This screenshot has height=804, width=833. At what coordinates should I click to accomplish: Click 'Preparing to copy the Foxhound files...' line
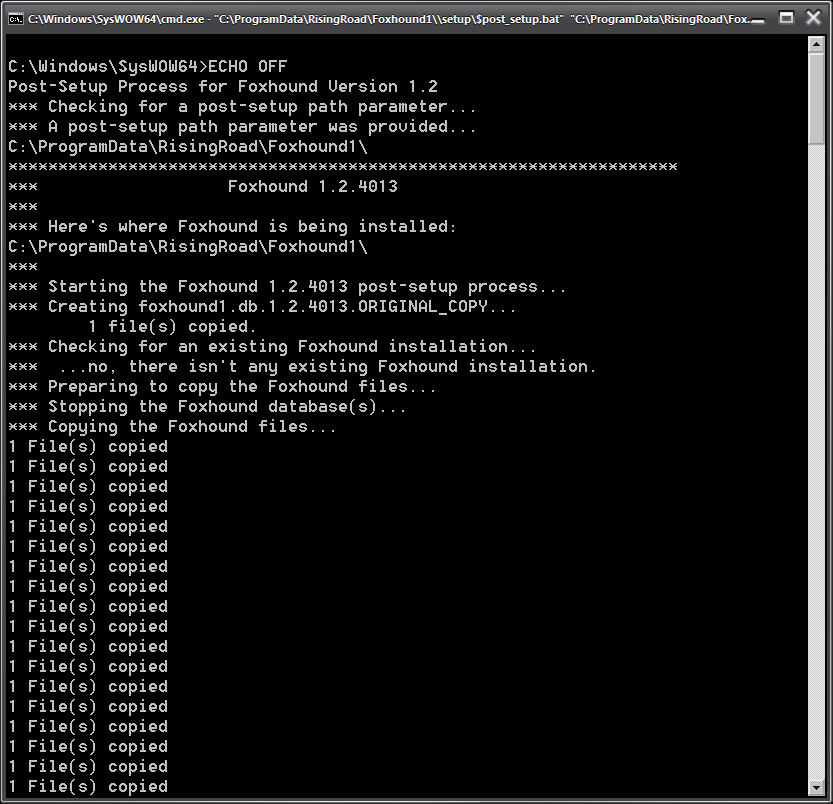click(x=223, y=386)
